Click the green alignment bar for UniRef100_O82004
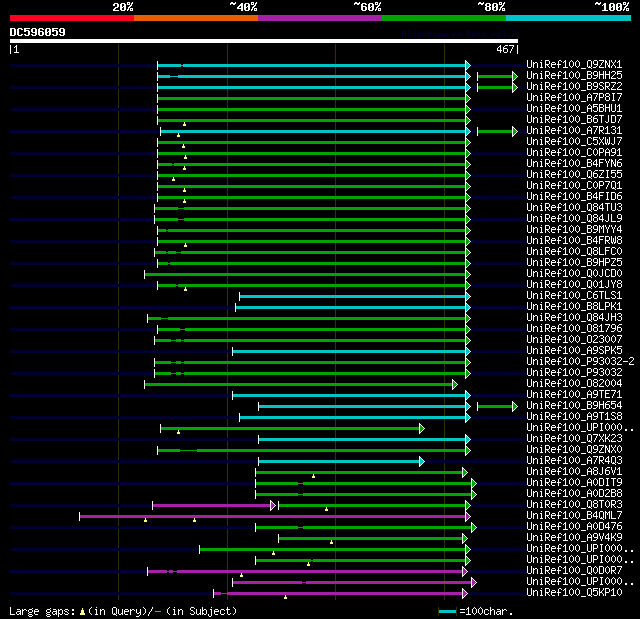 click(298, 384)
